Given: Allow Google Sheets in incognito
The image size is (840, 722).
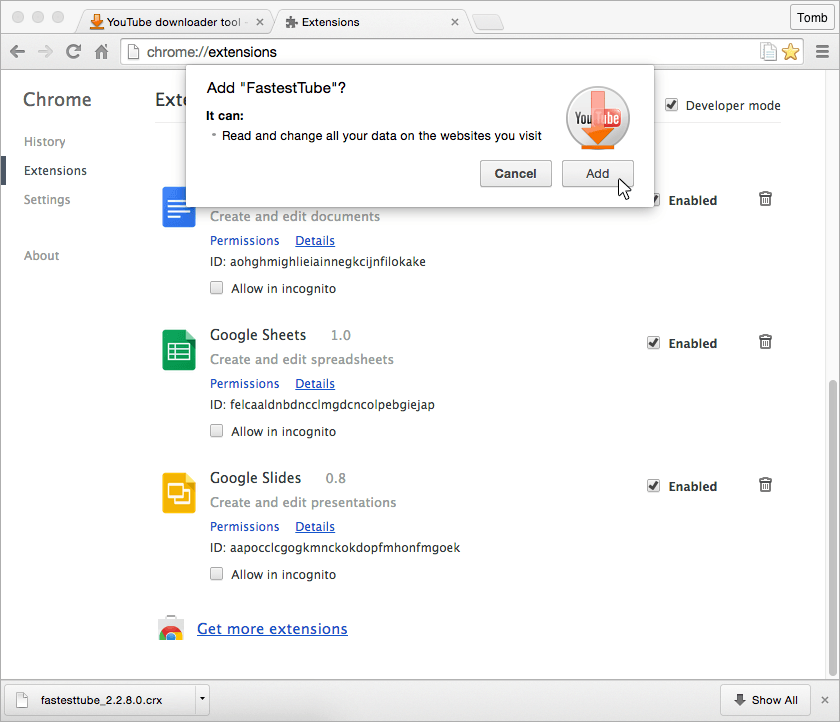Looking at the screenshot, I should 216,431.
